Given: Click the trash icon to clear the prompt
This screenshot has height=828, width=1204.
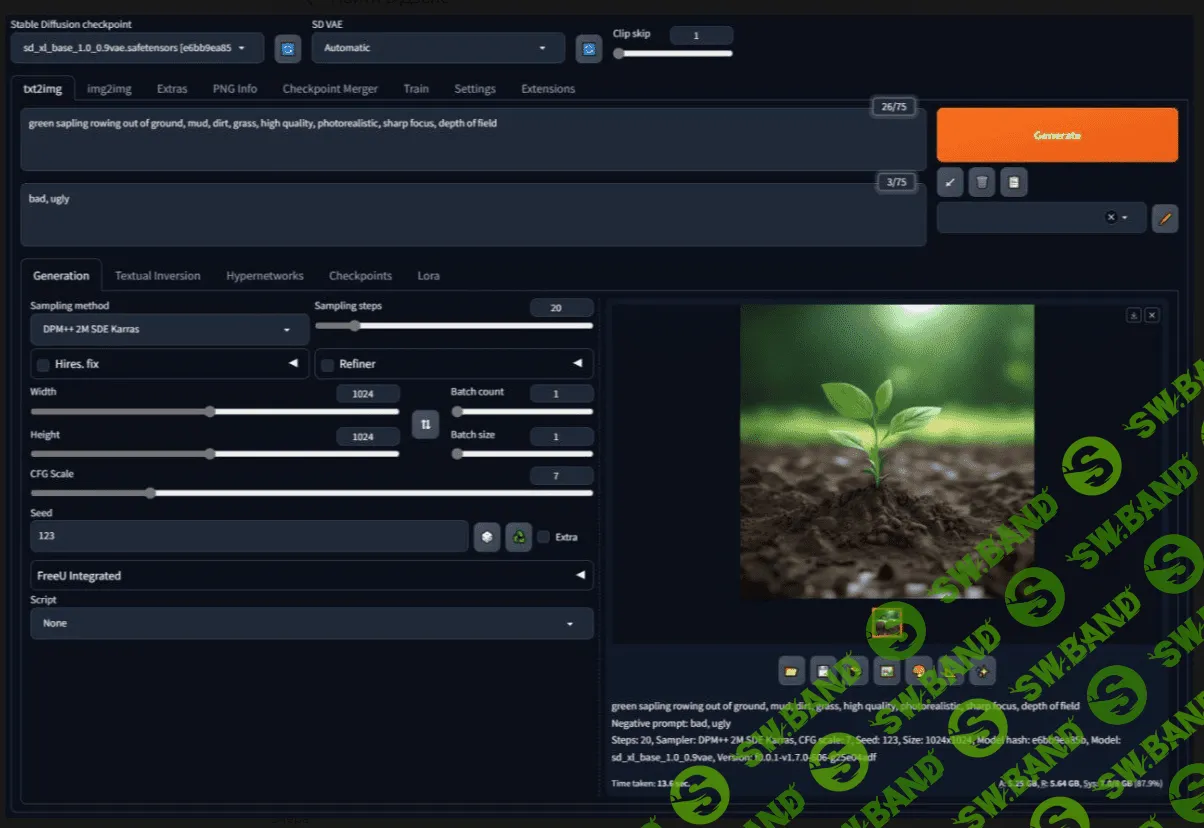Looking at the screenshot, I should (982, 182).
